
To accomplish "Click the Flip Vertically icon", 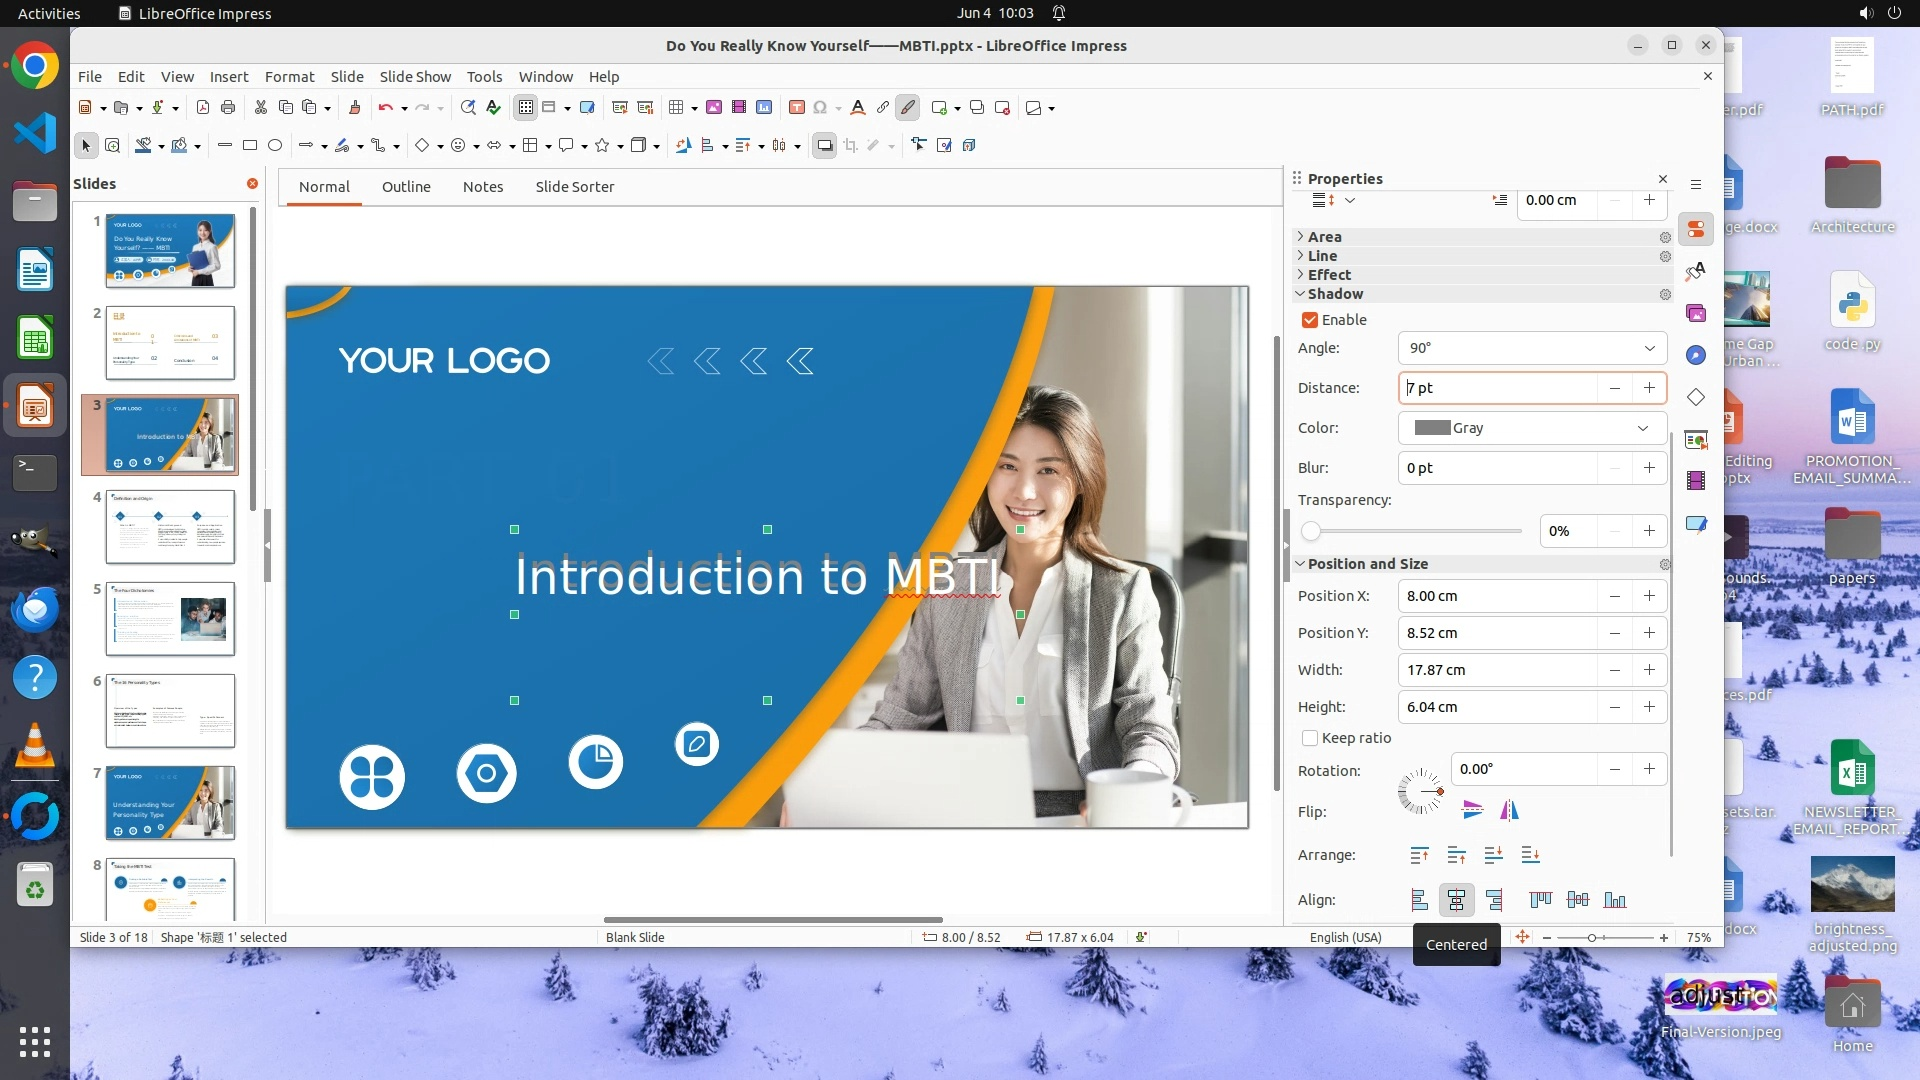I will tap(1472, 810).
